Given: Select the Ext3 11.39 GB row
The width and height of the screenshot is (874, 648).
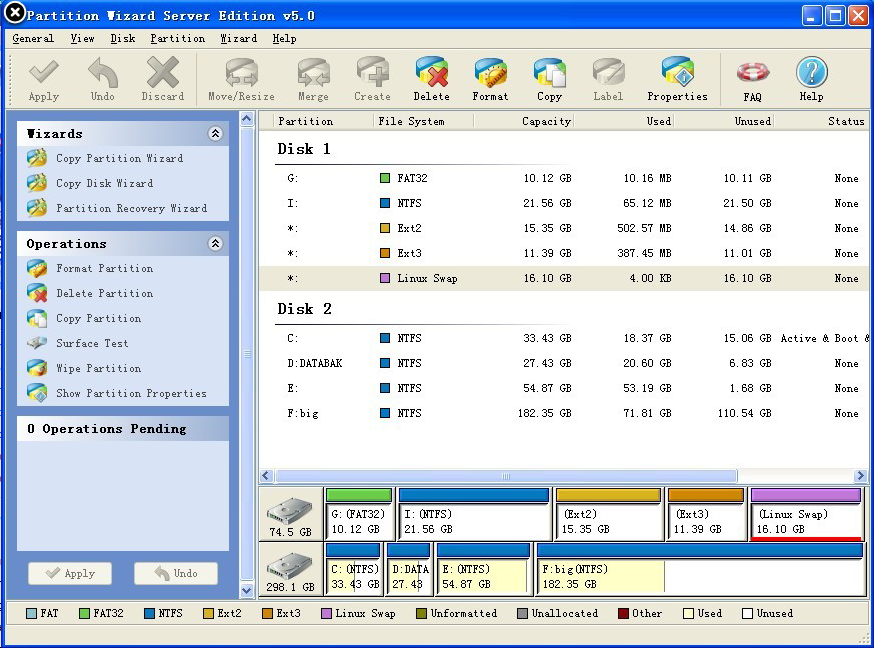Looking at the screenshot, I should click(564, 254).
